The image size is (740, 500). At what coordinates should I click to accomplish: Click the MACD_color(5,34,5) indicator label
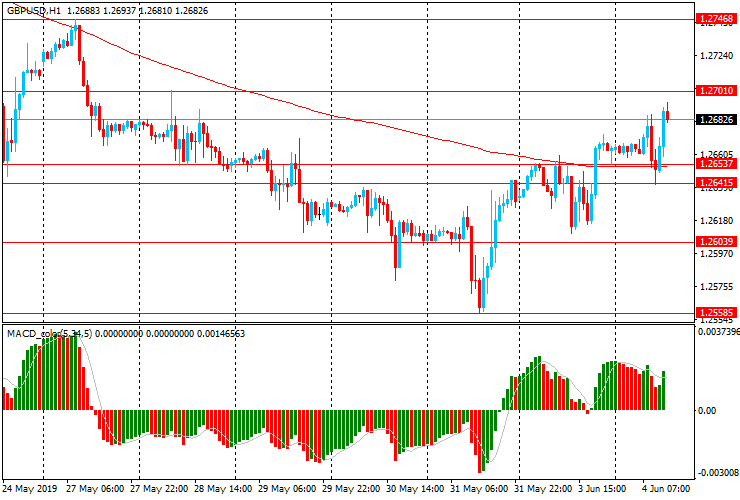click(x=50, y=334)
